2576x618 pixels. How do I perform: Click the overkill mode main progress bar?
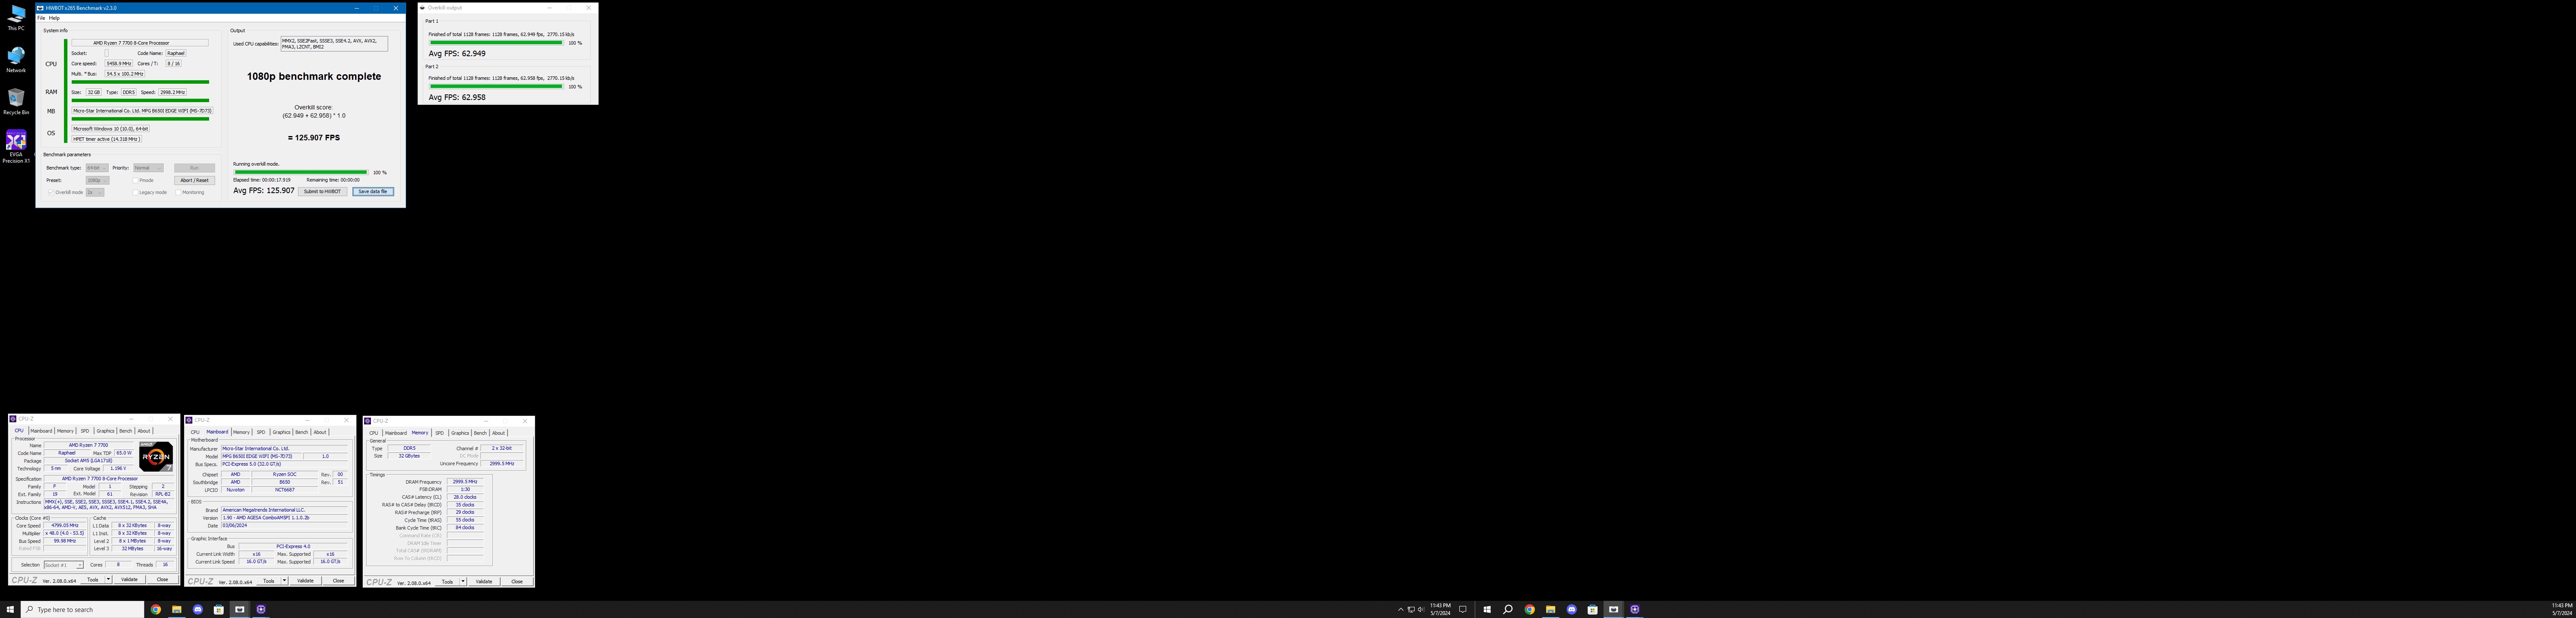tap(300, 172)
